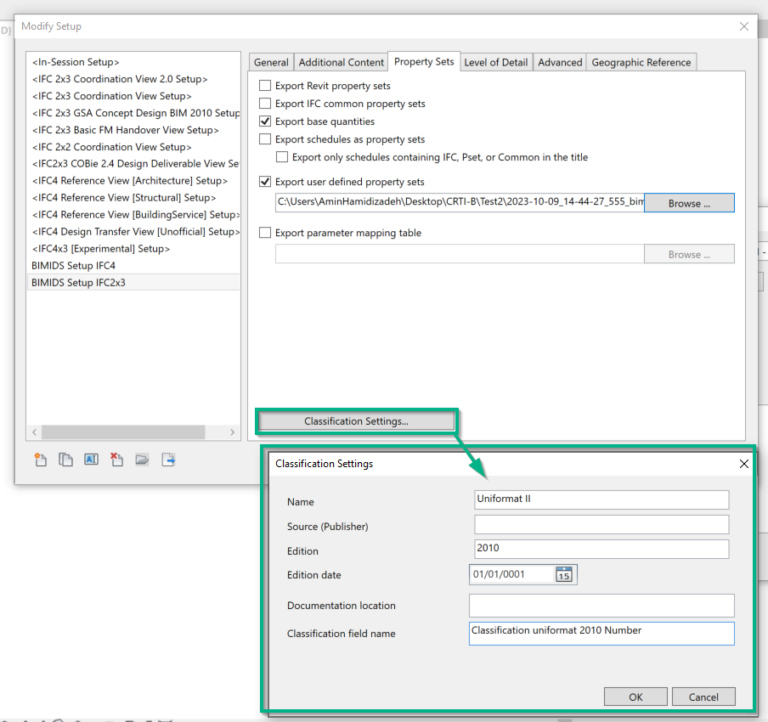Image resolution: width=768 pixels, height=722 pixels.
Task: Click the export setup icon
Action: [x=169, y=460]
